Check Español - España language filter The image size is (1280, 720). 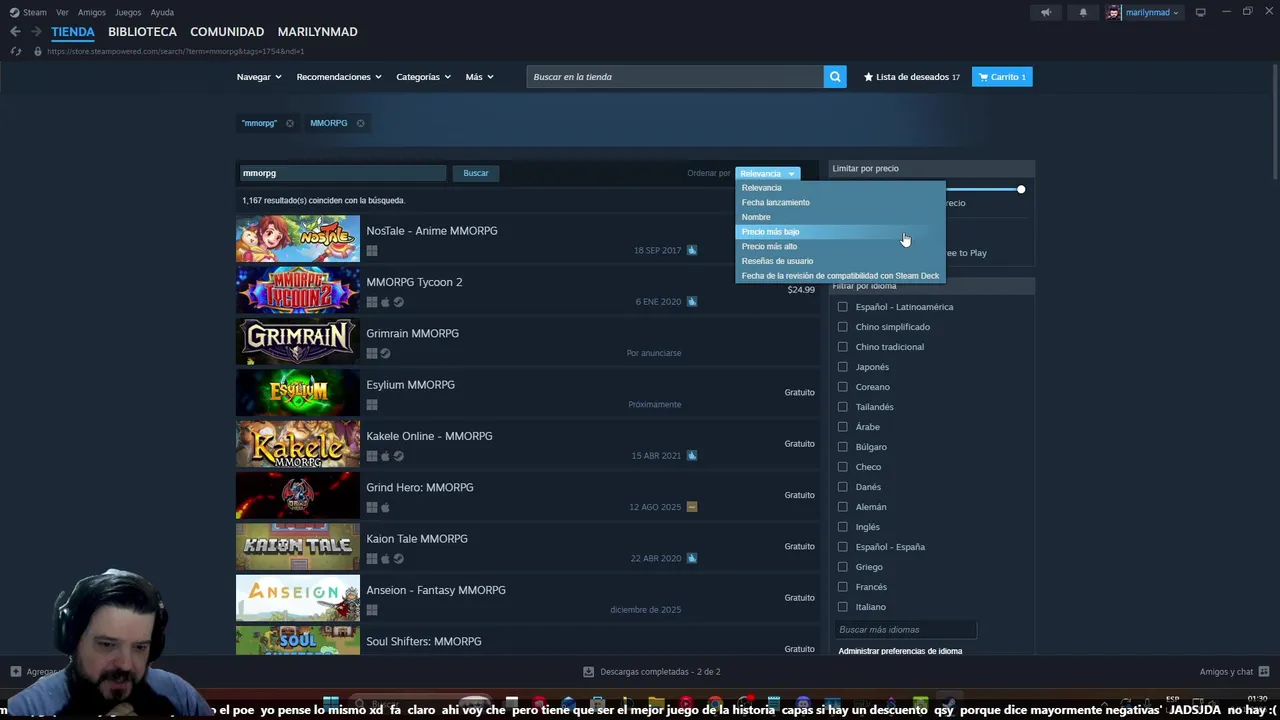[x=842, y=547]
